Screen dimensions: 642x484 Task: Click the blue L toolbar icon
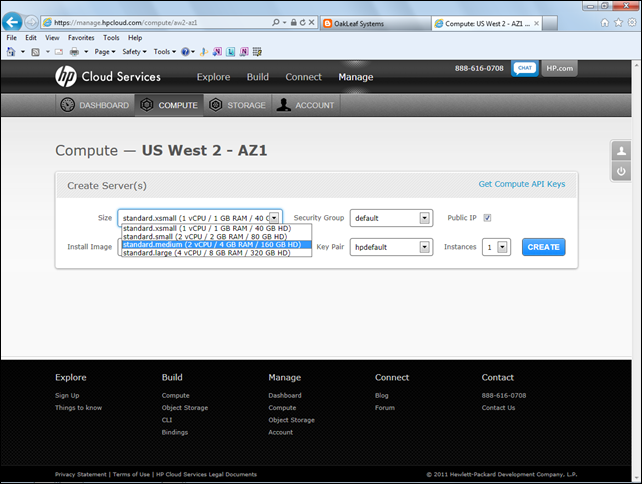231,52
